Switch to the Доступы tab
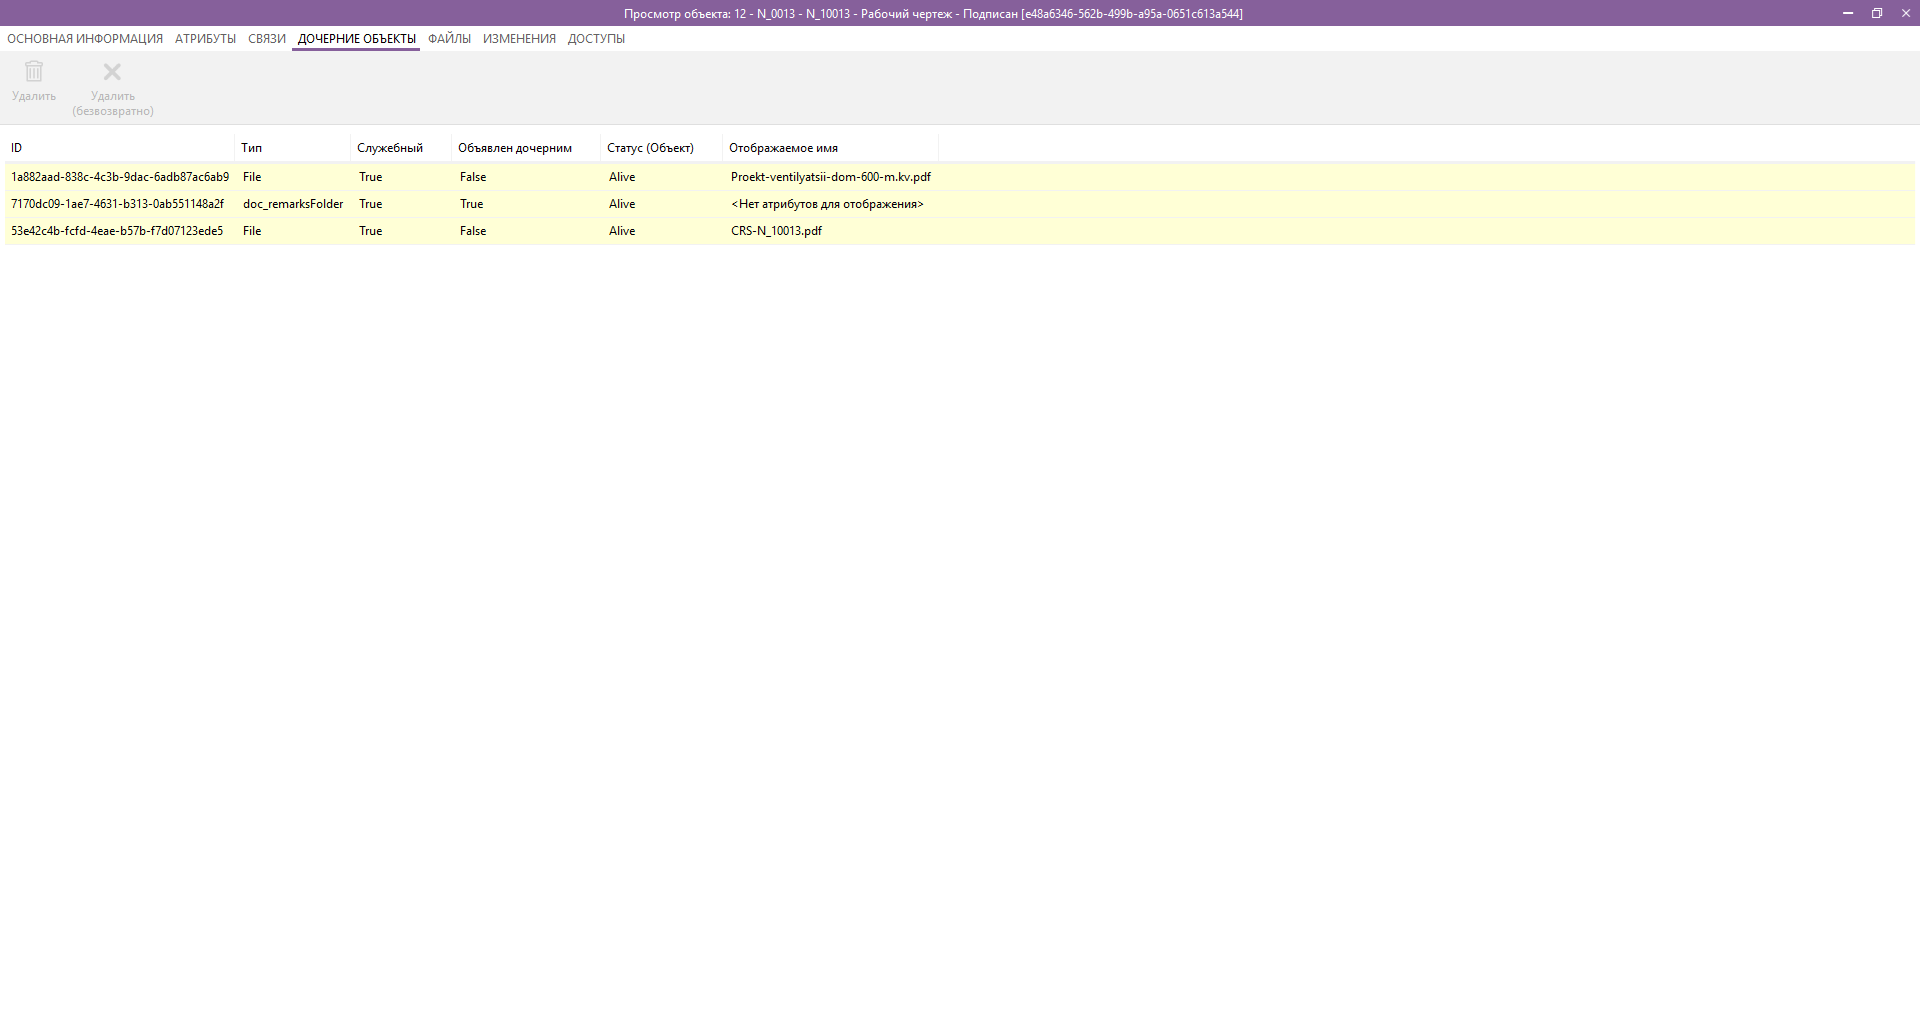This screenshot has height=1032, width=1920. click(x=596, y=39)
